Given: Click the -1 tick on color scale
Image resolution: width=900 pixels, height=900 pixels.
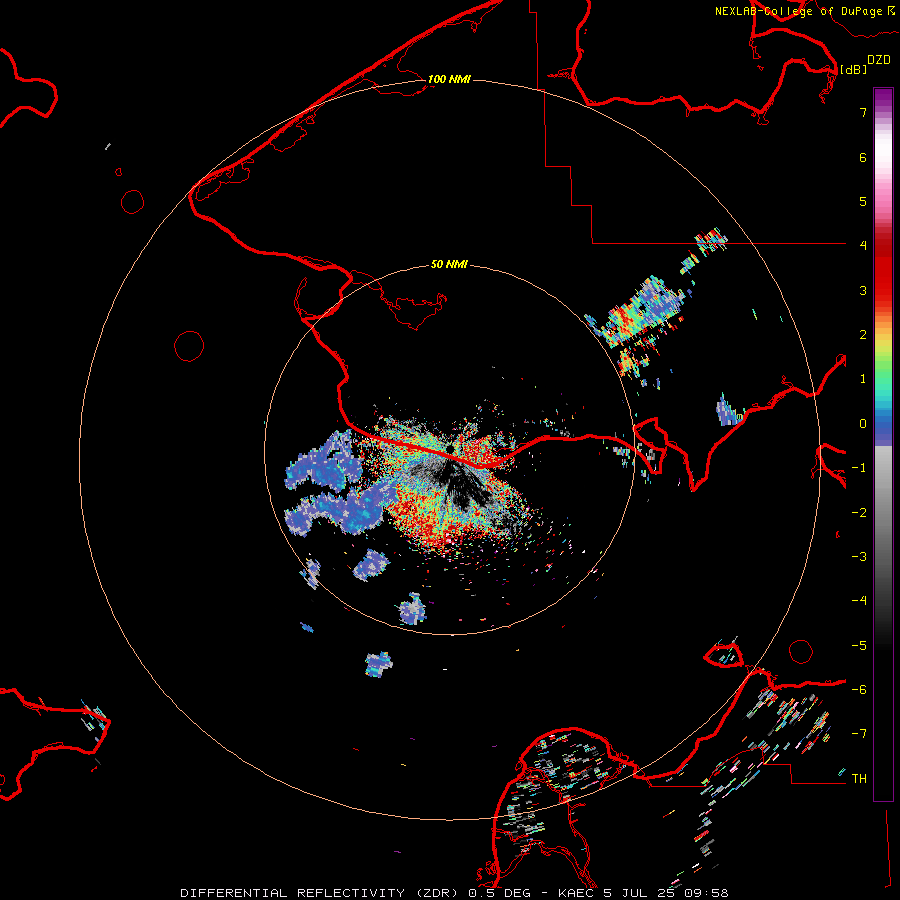Looking at the screenshot, I should point(859,468).
